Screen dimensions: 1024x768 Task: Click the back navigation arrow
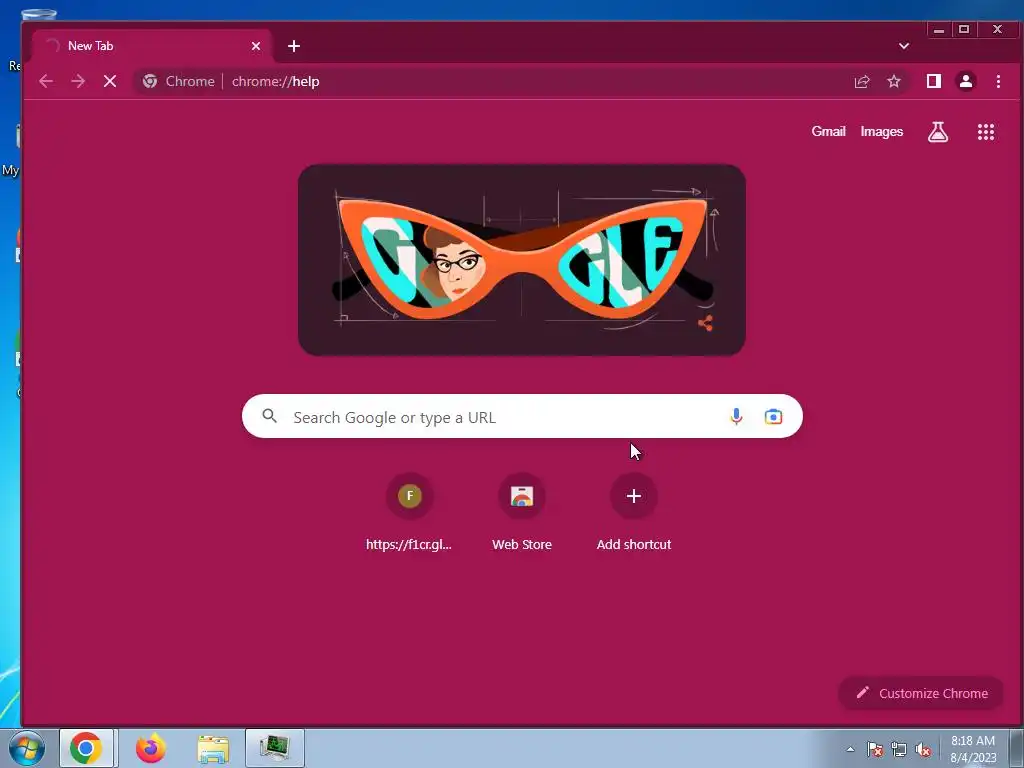46,81
